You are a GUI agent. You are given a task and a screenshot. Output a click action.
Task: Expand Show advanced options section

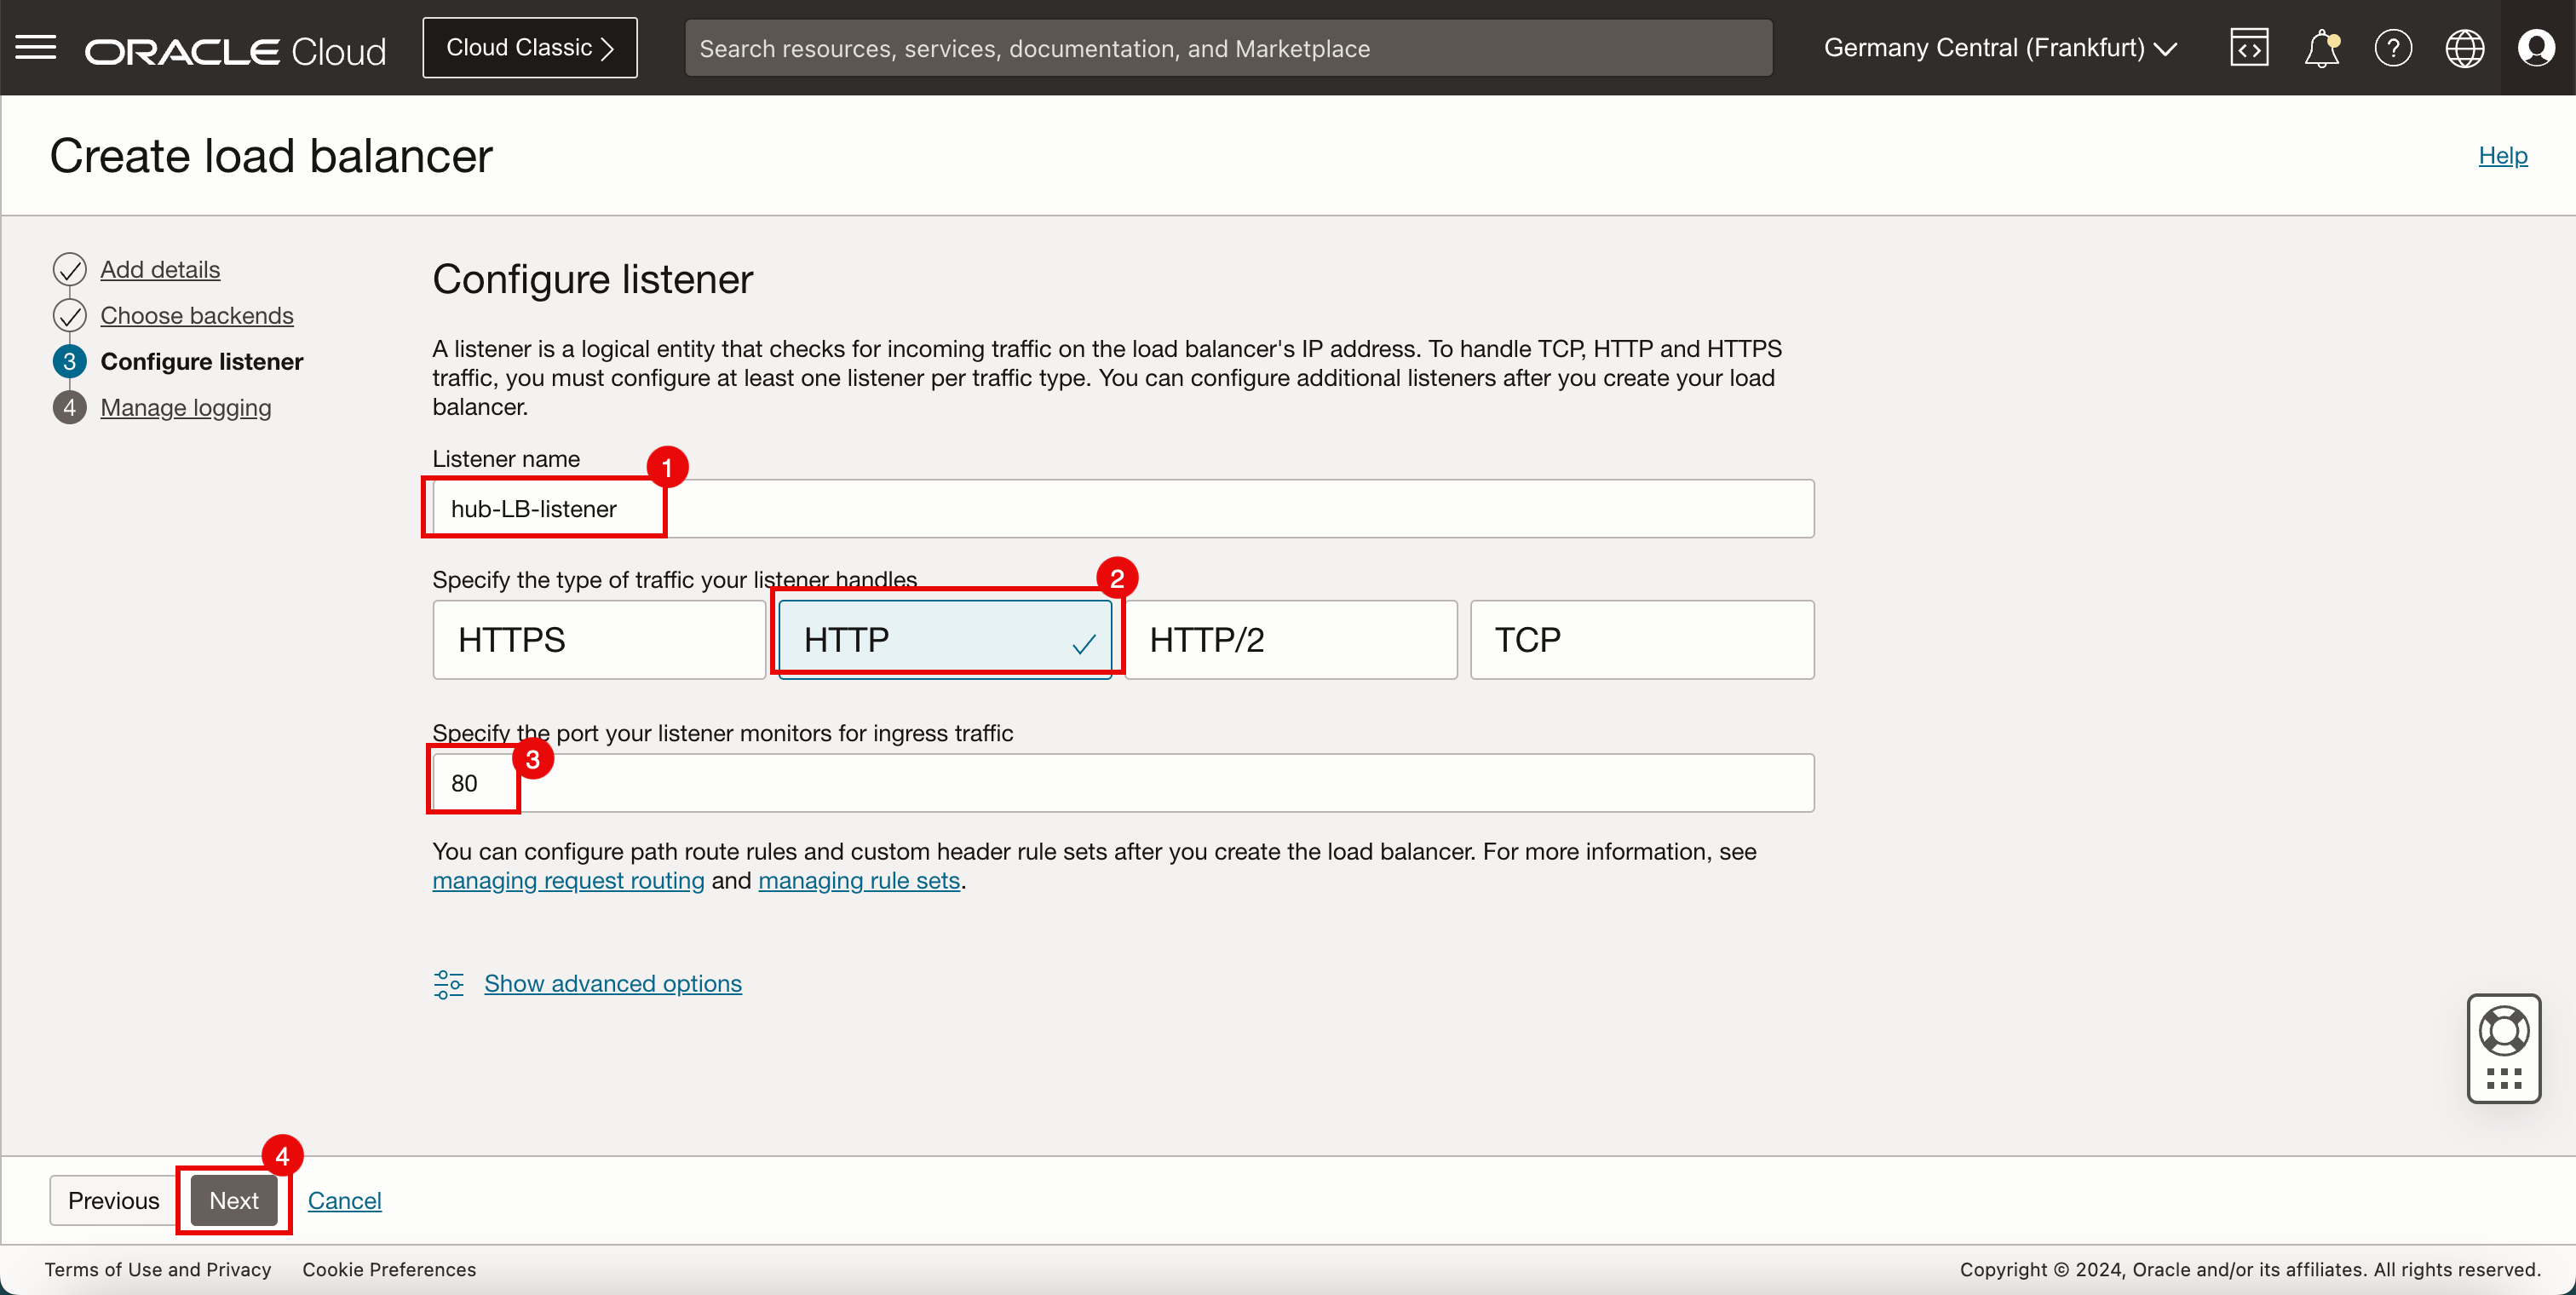[x=612, y=983]
